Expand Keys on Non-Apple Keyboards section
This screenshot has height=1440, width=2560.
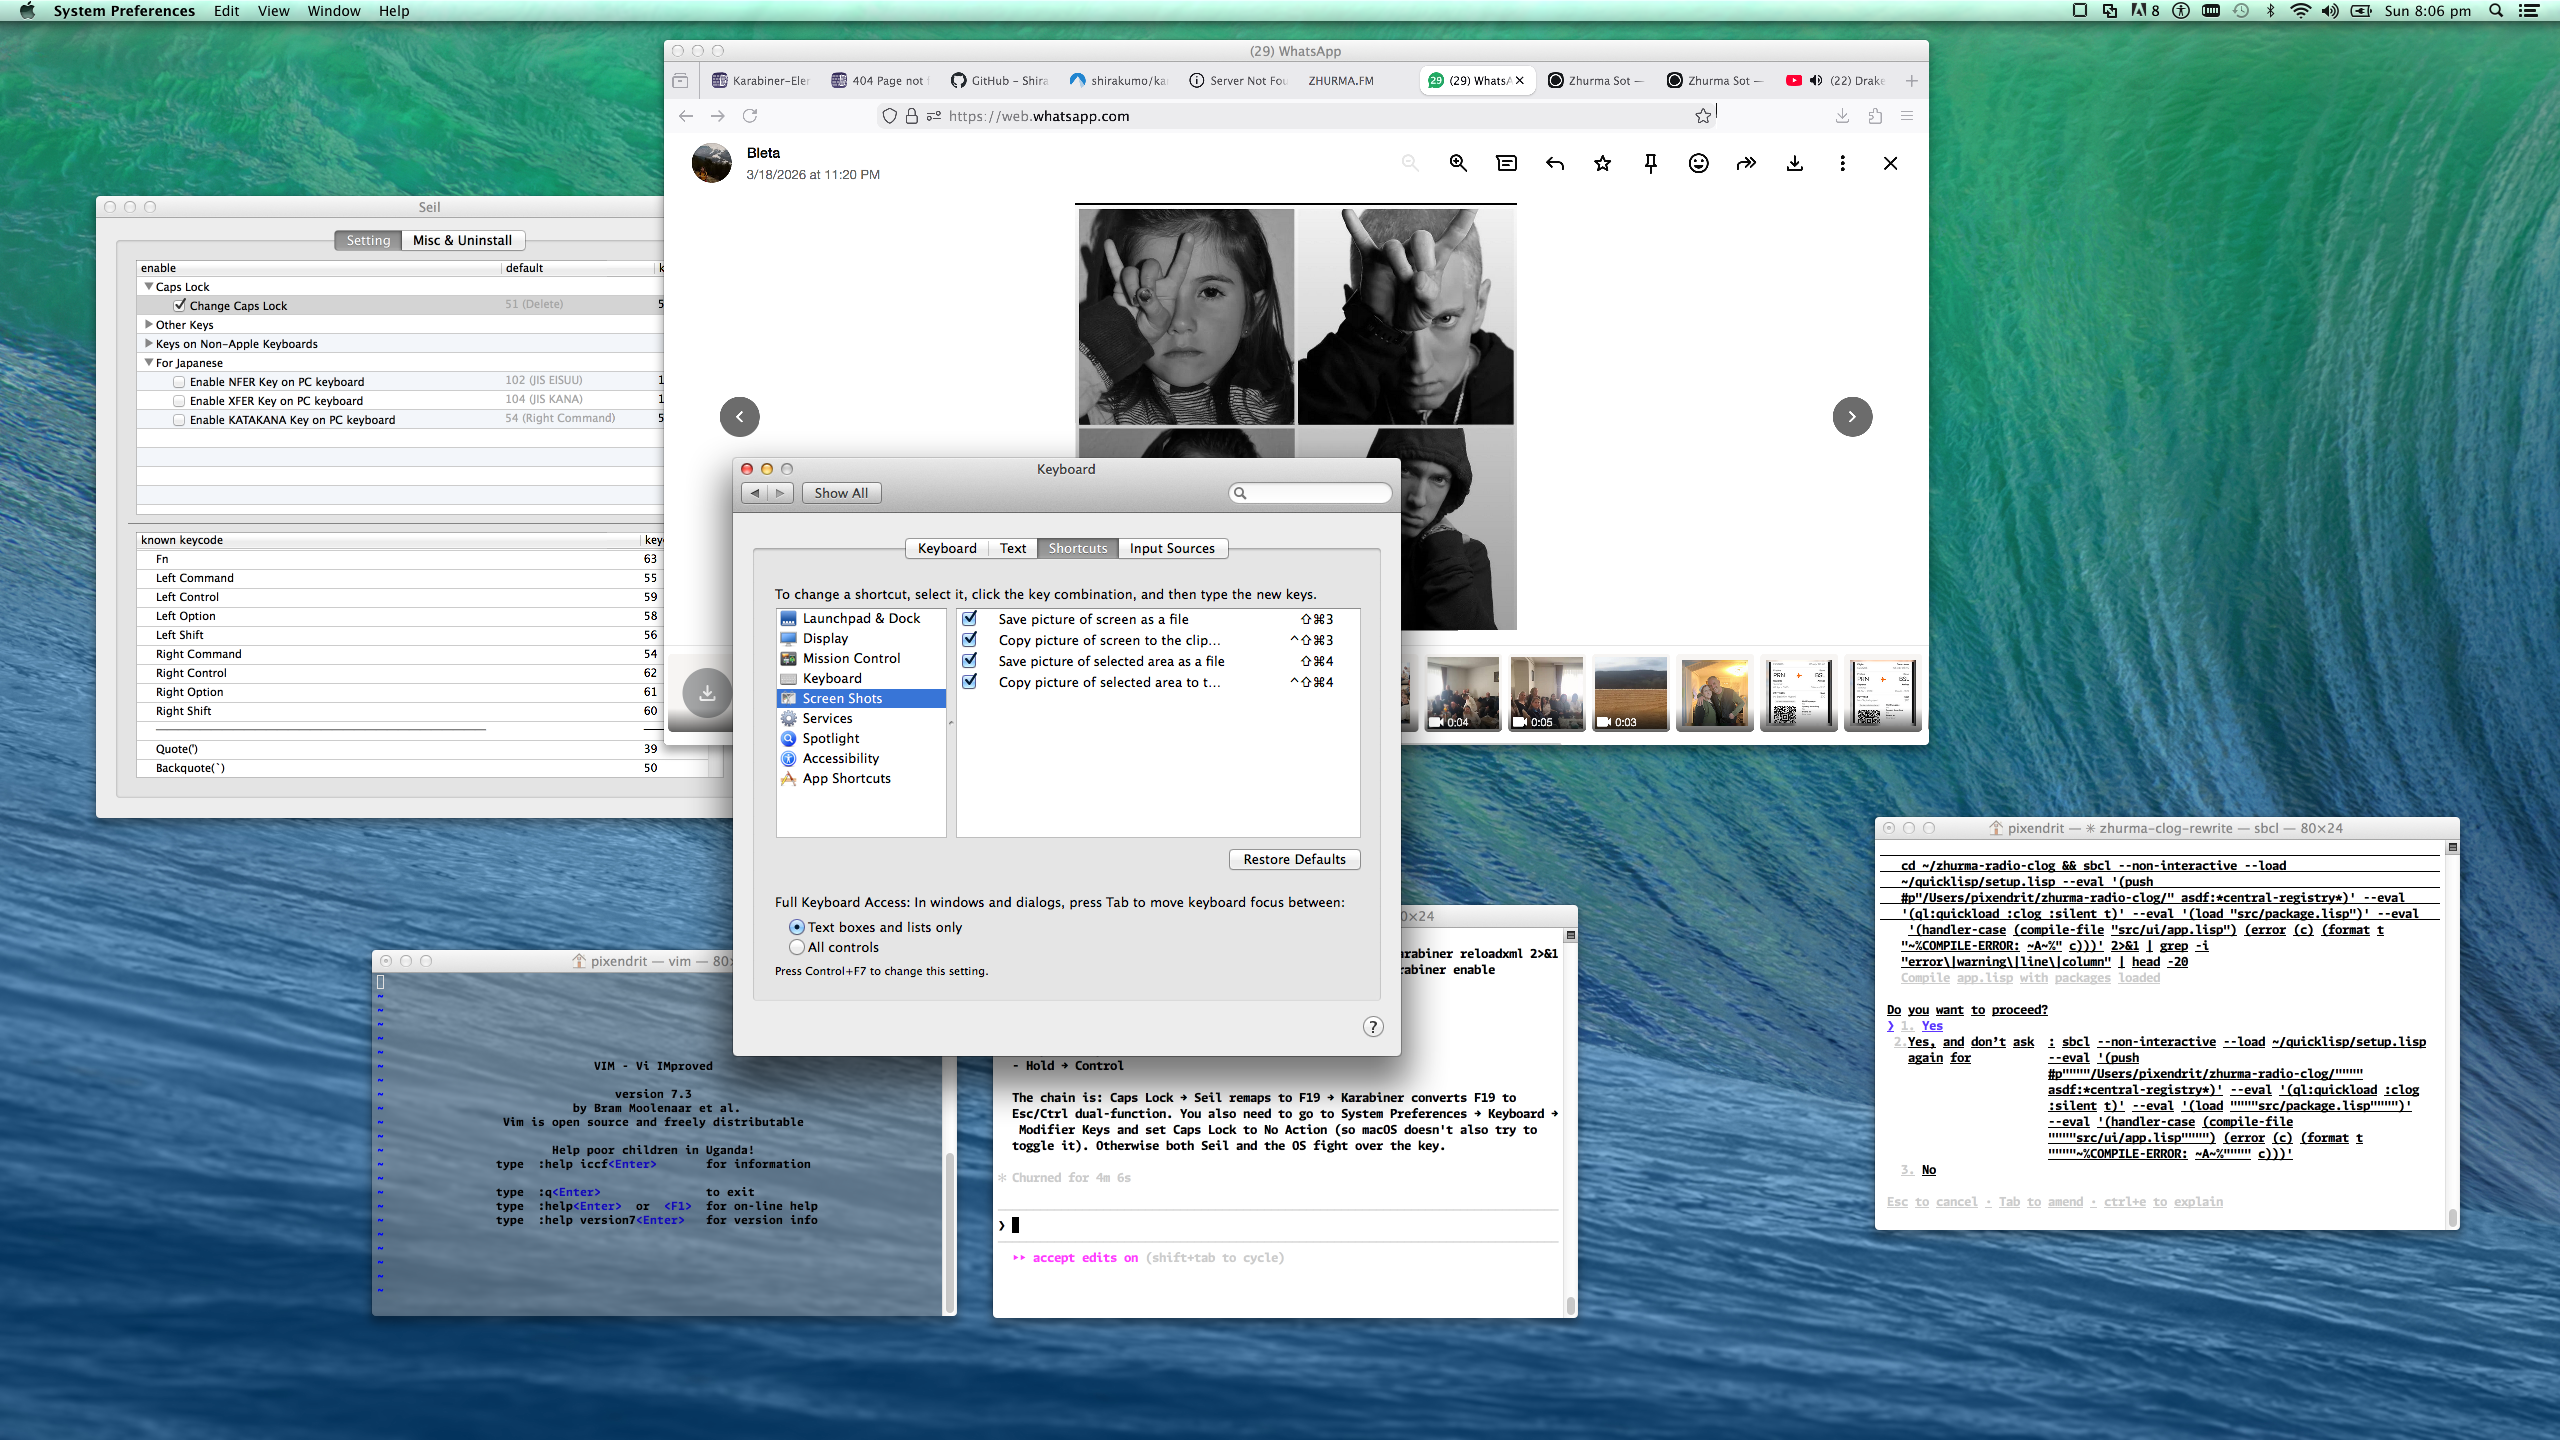coord(149,343)
